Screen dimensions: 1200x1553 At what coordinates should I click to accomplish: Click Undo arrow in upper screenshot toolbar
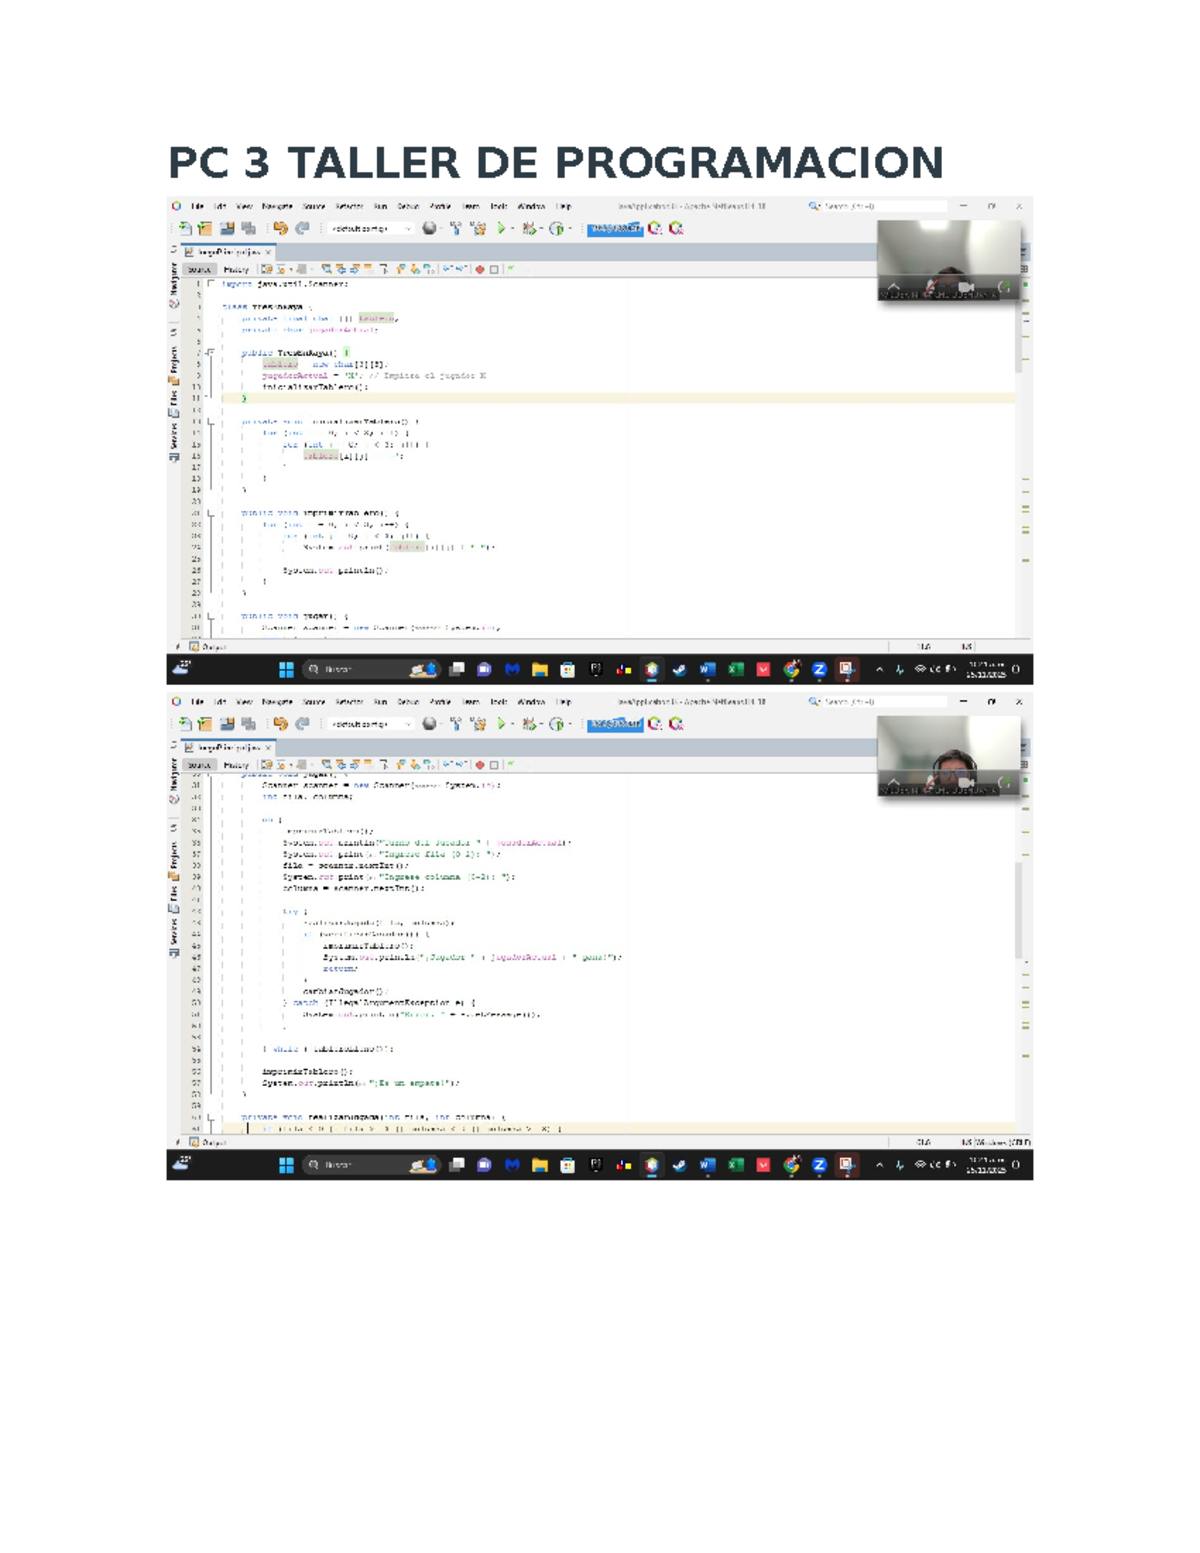281,229
